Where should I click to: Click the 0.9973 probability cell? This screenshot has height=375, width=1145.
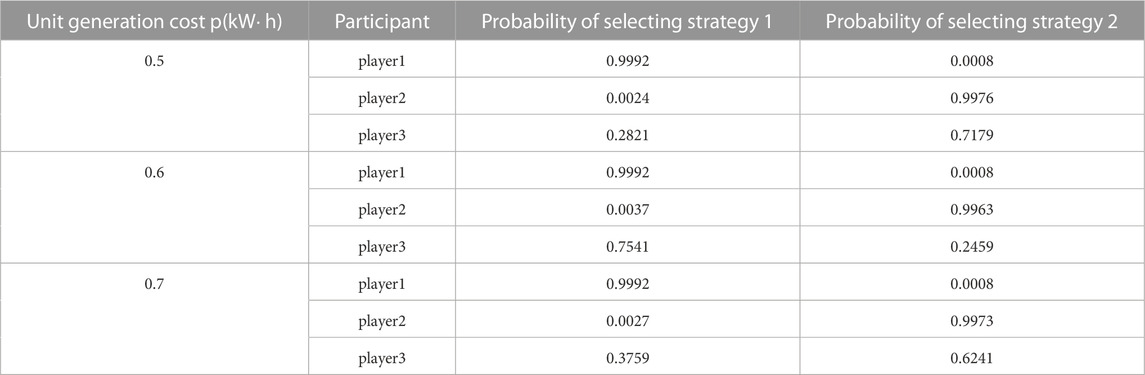coord(972,320)
